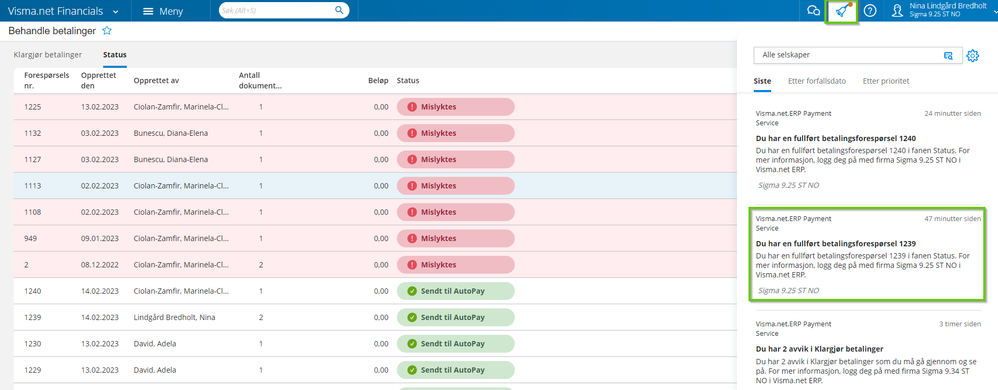Screen dimensions: 998x390
Task: Switch to Etter prioritet tab
Action: [885, 81]
